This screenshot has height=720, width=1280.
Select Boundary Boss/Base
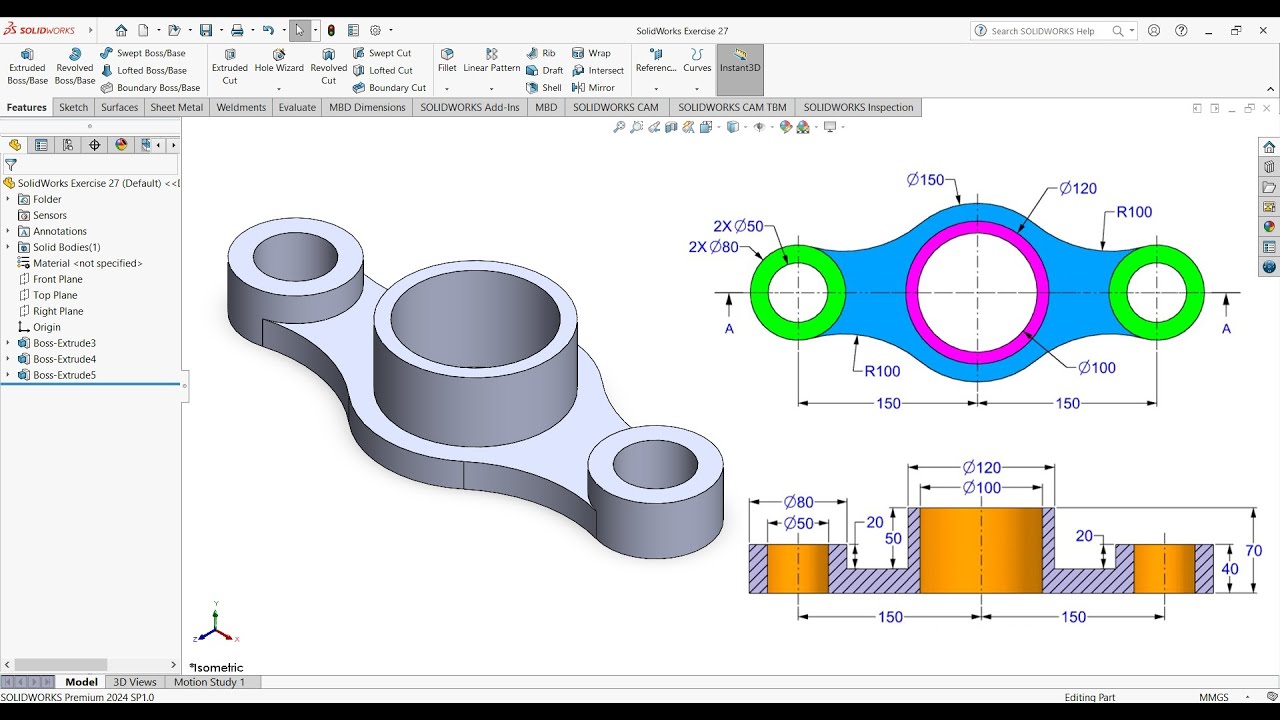point(150,88)
